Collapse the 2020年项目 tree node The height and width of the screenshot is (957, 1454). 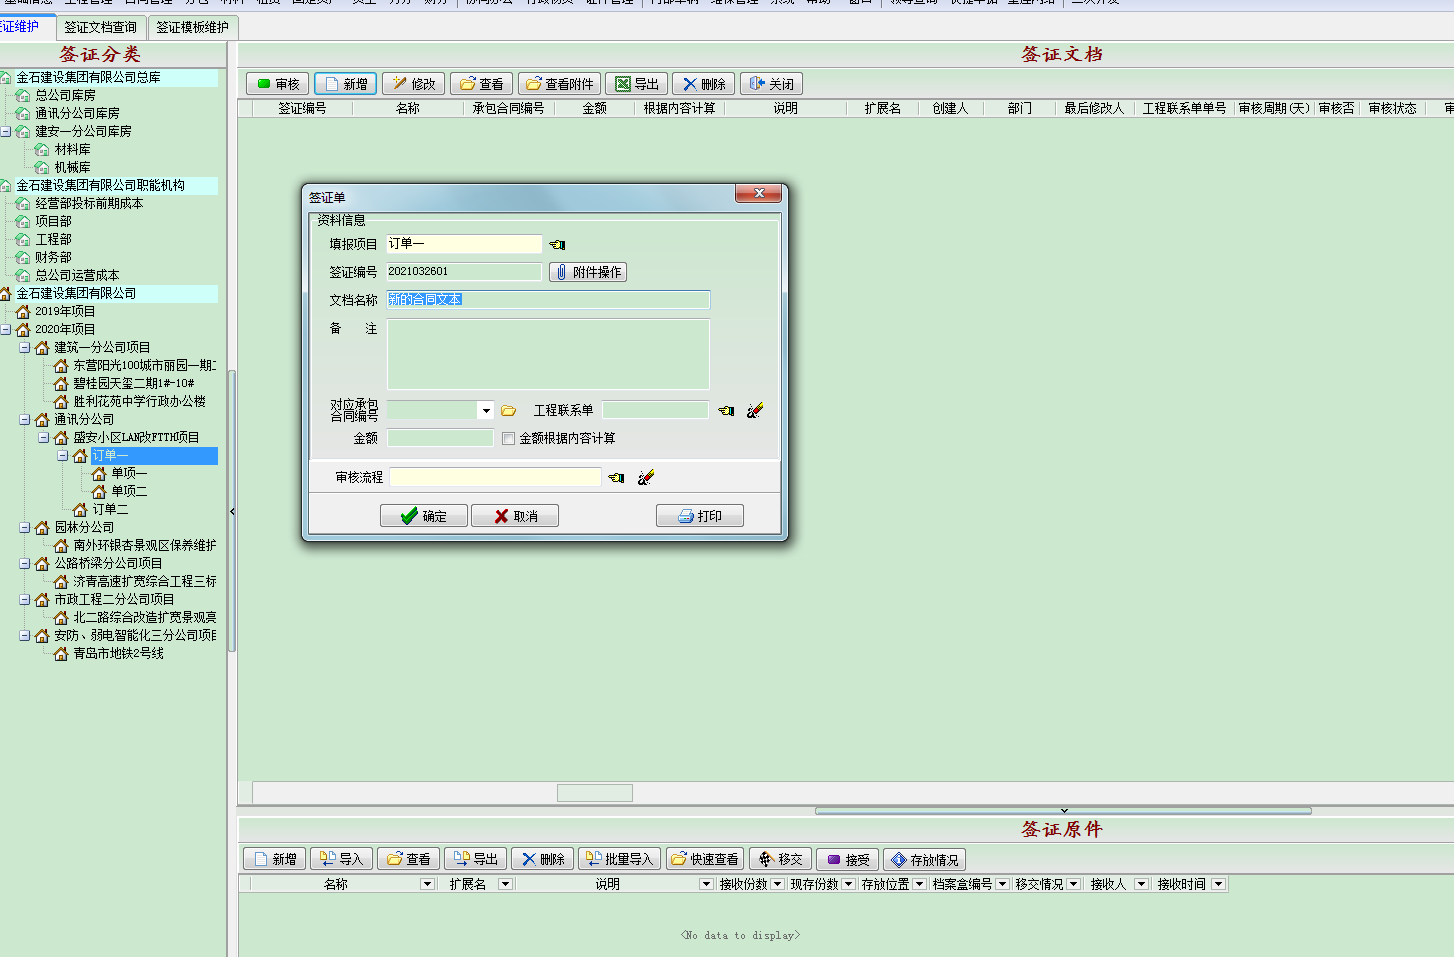6,329
